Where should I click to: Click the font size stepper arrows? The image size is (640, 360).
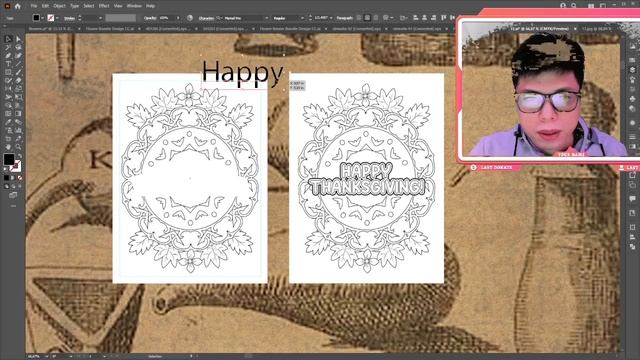(311, 18)
